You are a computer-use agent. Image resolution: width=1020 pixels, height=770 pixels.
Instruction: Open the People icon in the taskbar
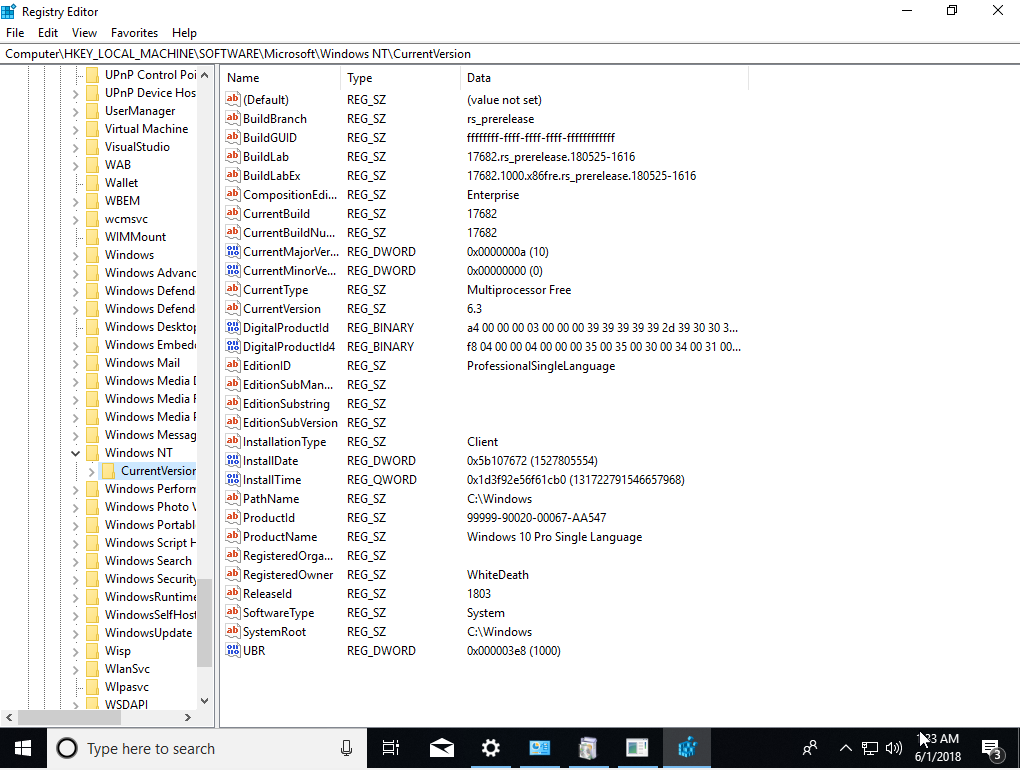click(810, 749)
